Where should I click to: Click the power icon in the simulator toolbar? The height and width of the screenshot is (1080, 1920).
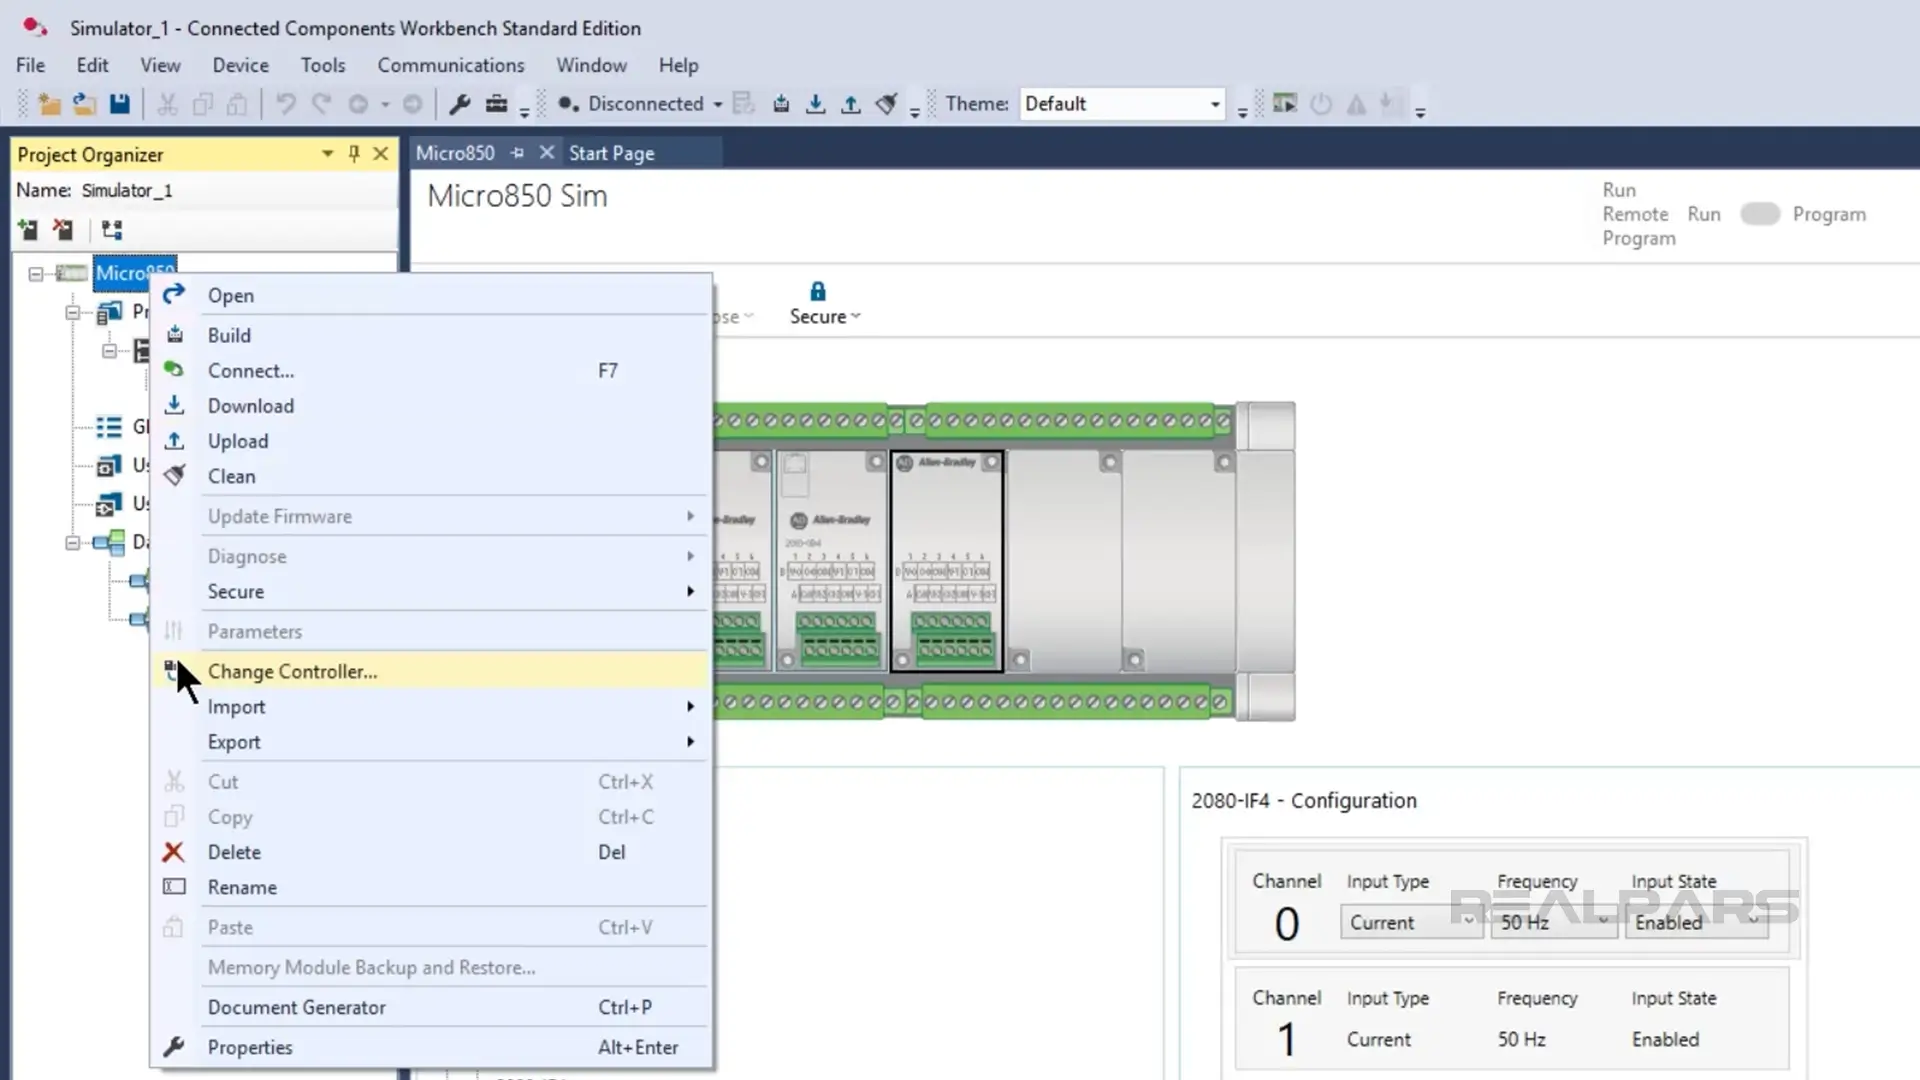click(x=1321, y=104)
